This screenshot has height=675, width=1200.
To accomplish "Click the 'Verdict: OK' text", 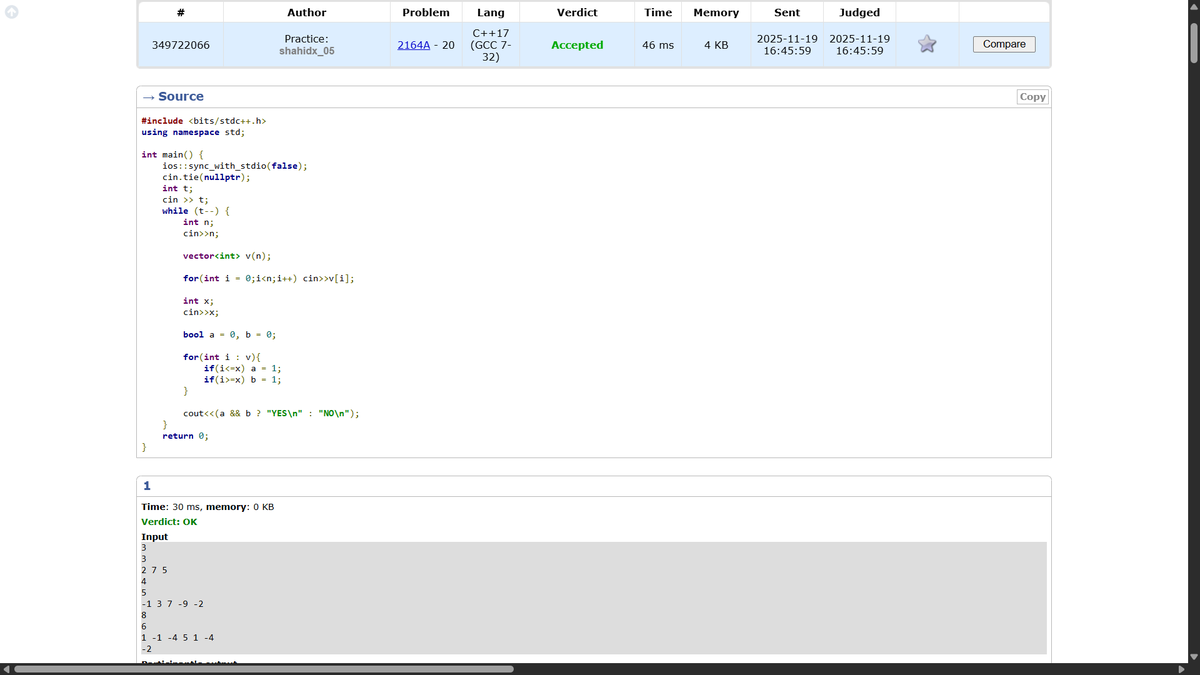I will [x=169, y=522].
